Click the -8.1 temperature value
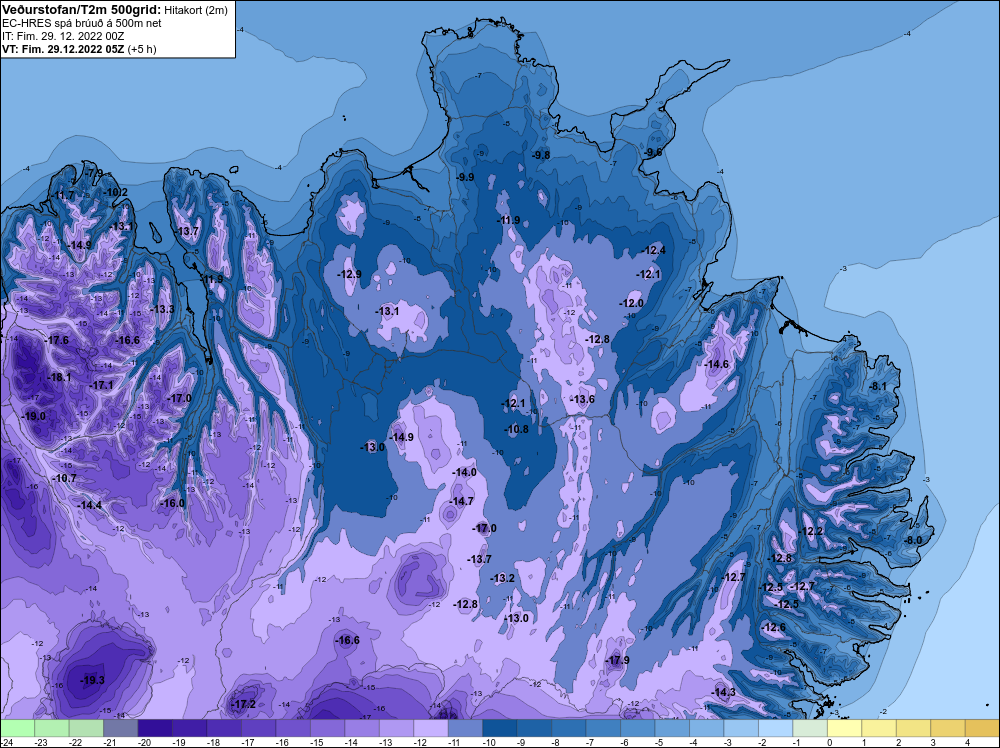This screenshot has width=1000, height=748. [x=878, y=386]
